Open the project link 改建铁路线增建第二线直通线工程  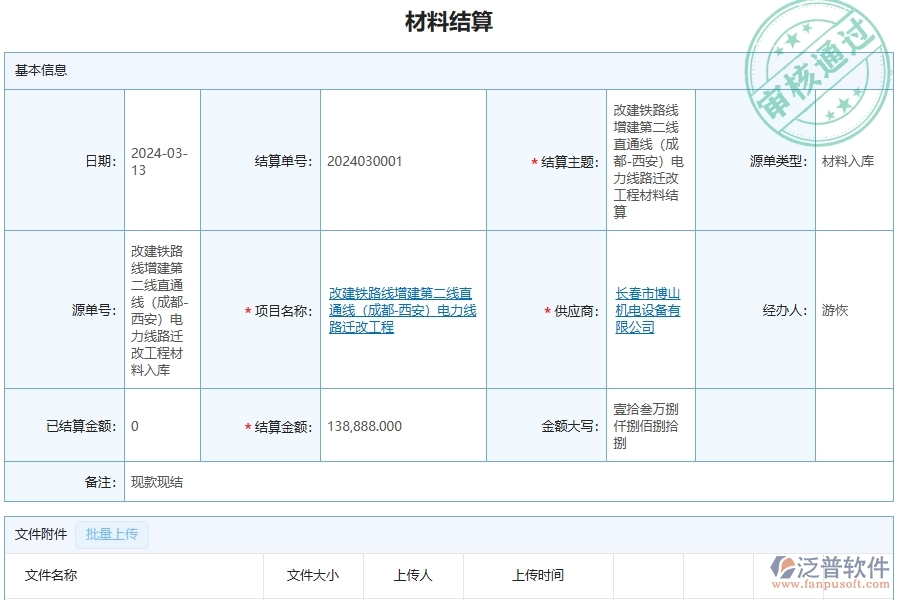coord(398,310)
